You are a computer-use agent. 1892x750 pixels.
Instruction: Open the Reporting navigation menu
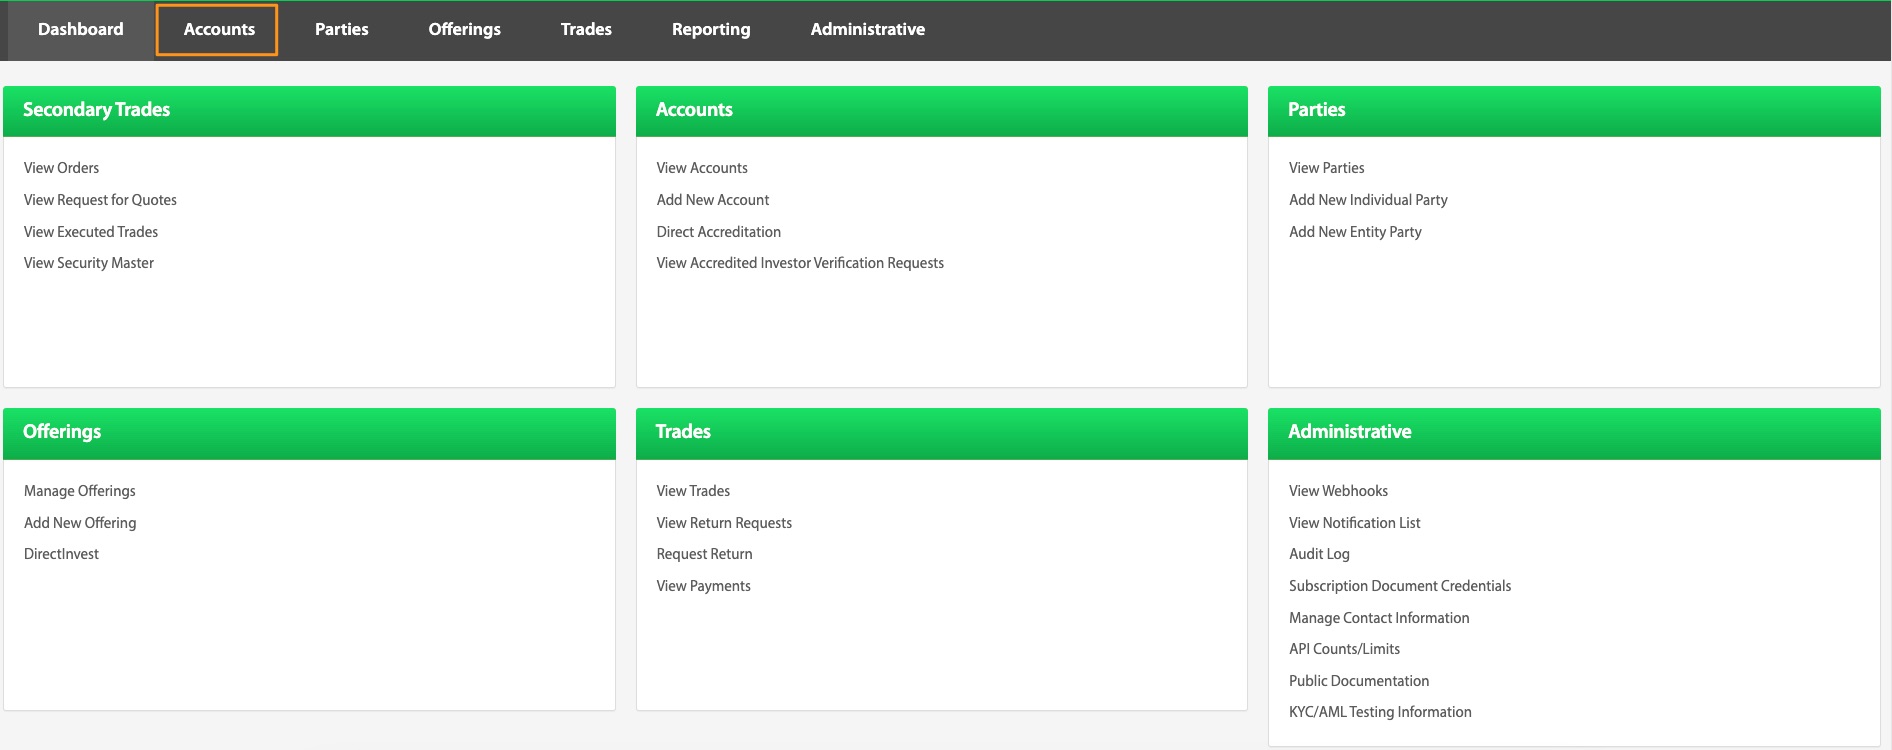[711, 29]
